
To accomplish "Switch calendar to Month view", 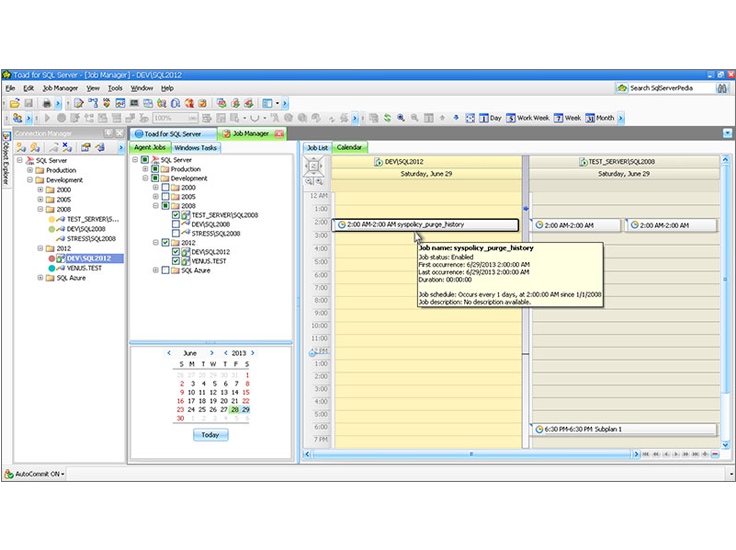I will 600,118.
